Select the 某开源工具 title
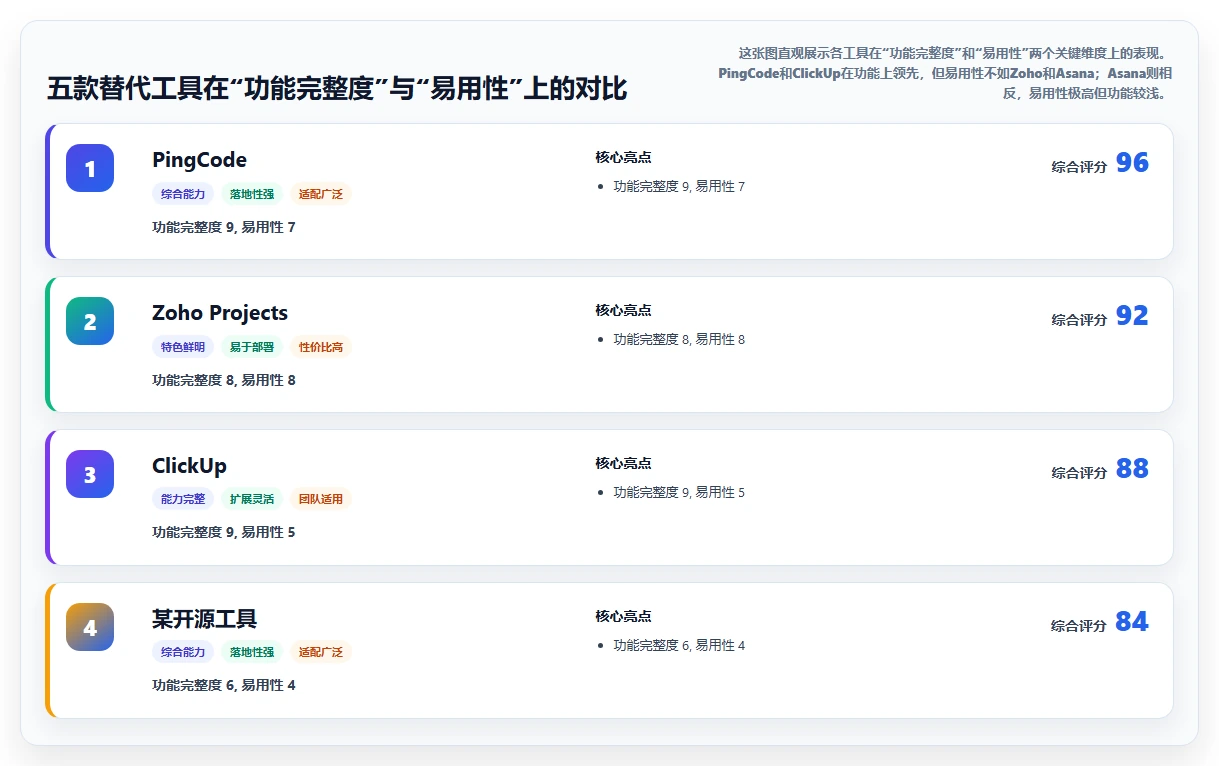The width and height of the screenshot is (1219, 766). coord(204,619)
